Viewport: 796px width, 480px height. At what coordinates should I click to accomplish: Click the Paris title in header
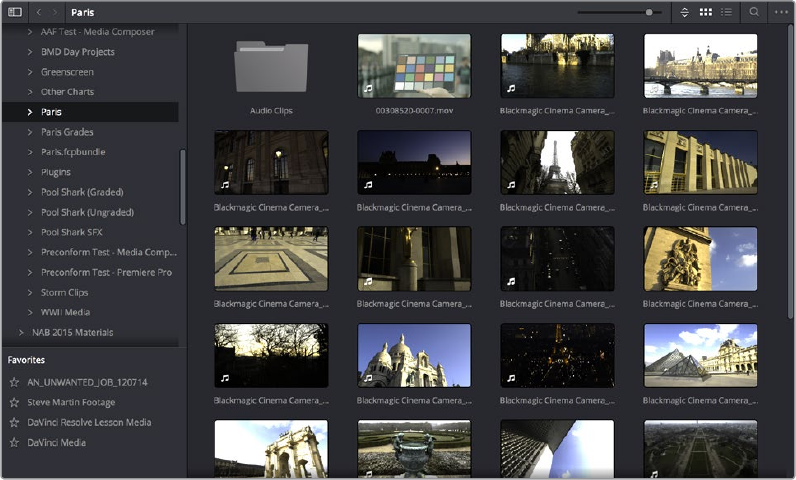82,12
